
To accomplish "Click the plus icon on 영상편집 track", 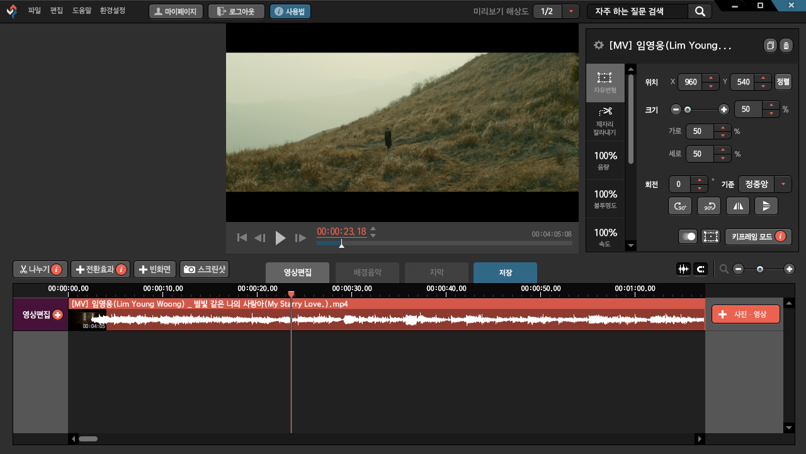I will pos(58,315).
